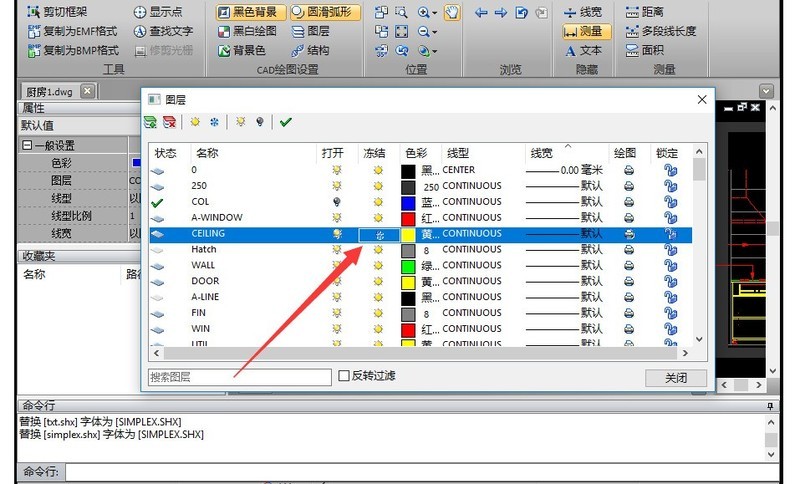Click the sun icon left of the snowflake
Screen dimensions: 800x484
click(x=195, y=122)
